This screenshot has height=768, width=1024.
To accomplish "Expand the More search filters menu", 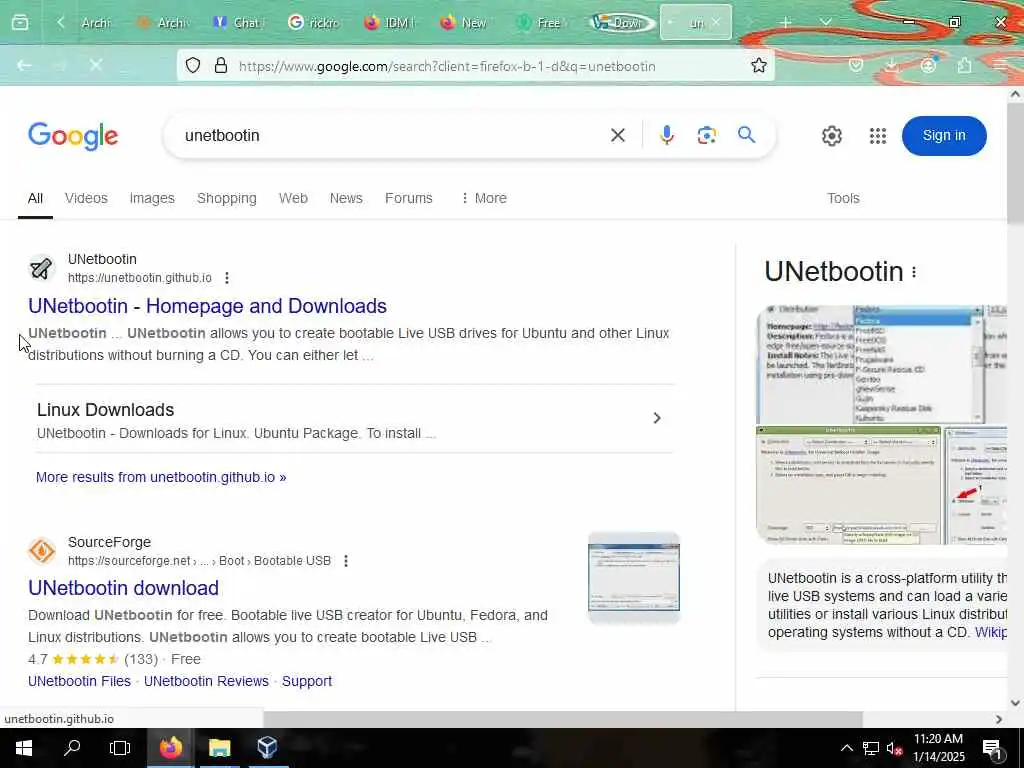I will 484,198.
